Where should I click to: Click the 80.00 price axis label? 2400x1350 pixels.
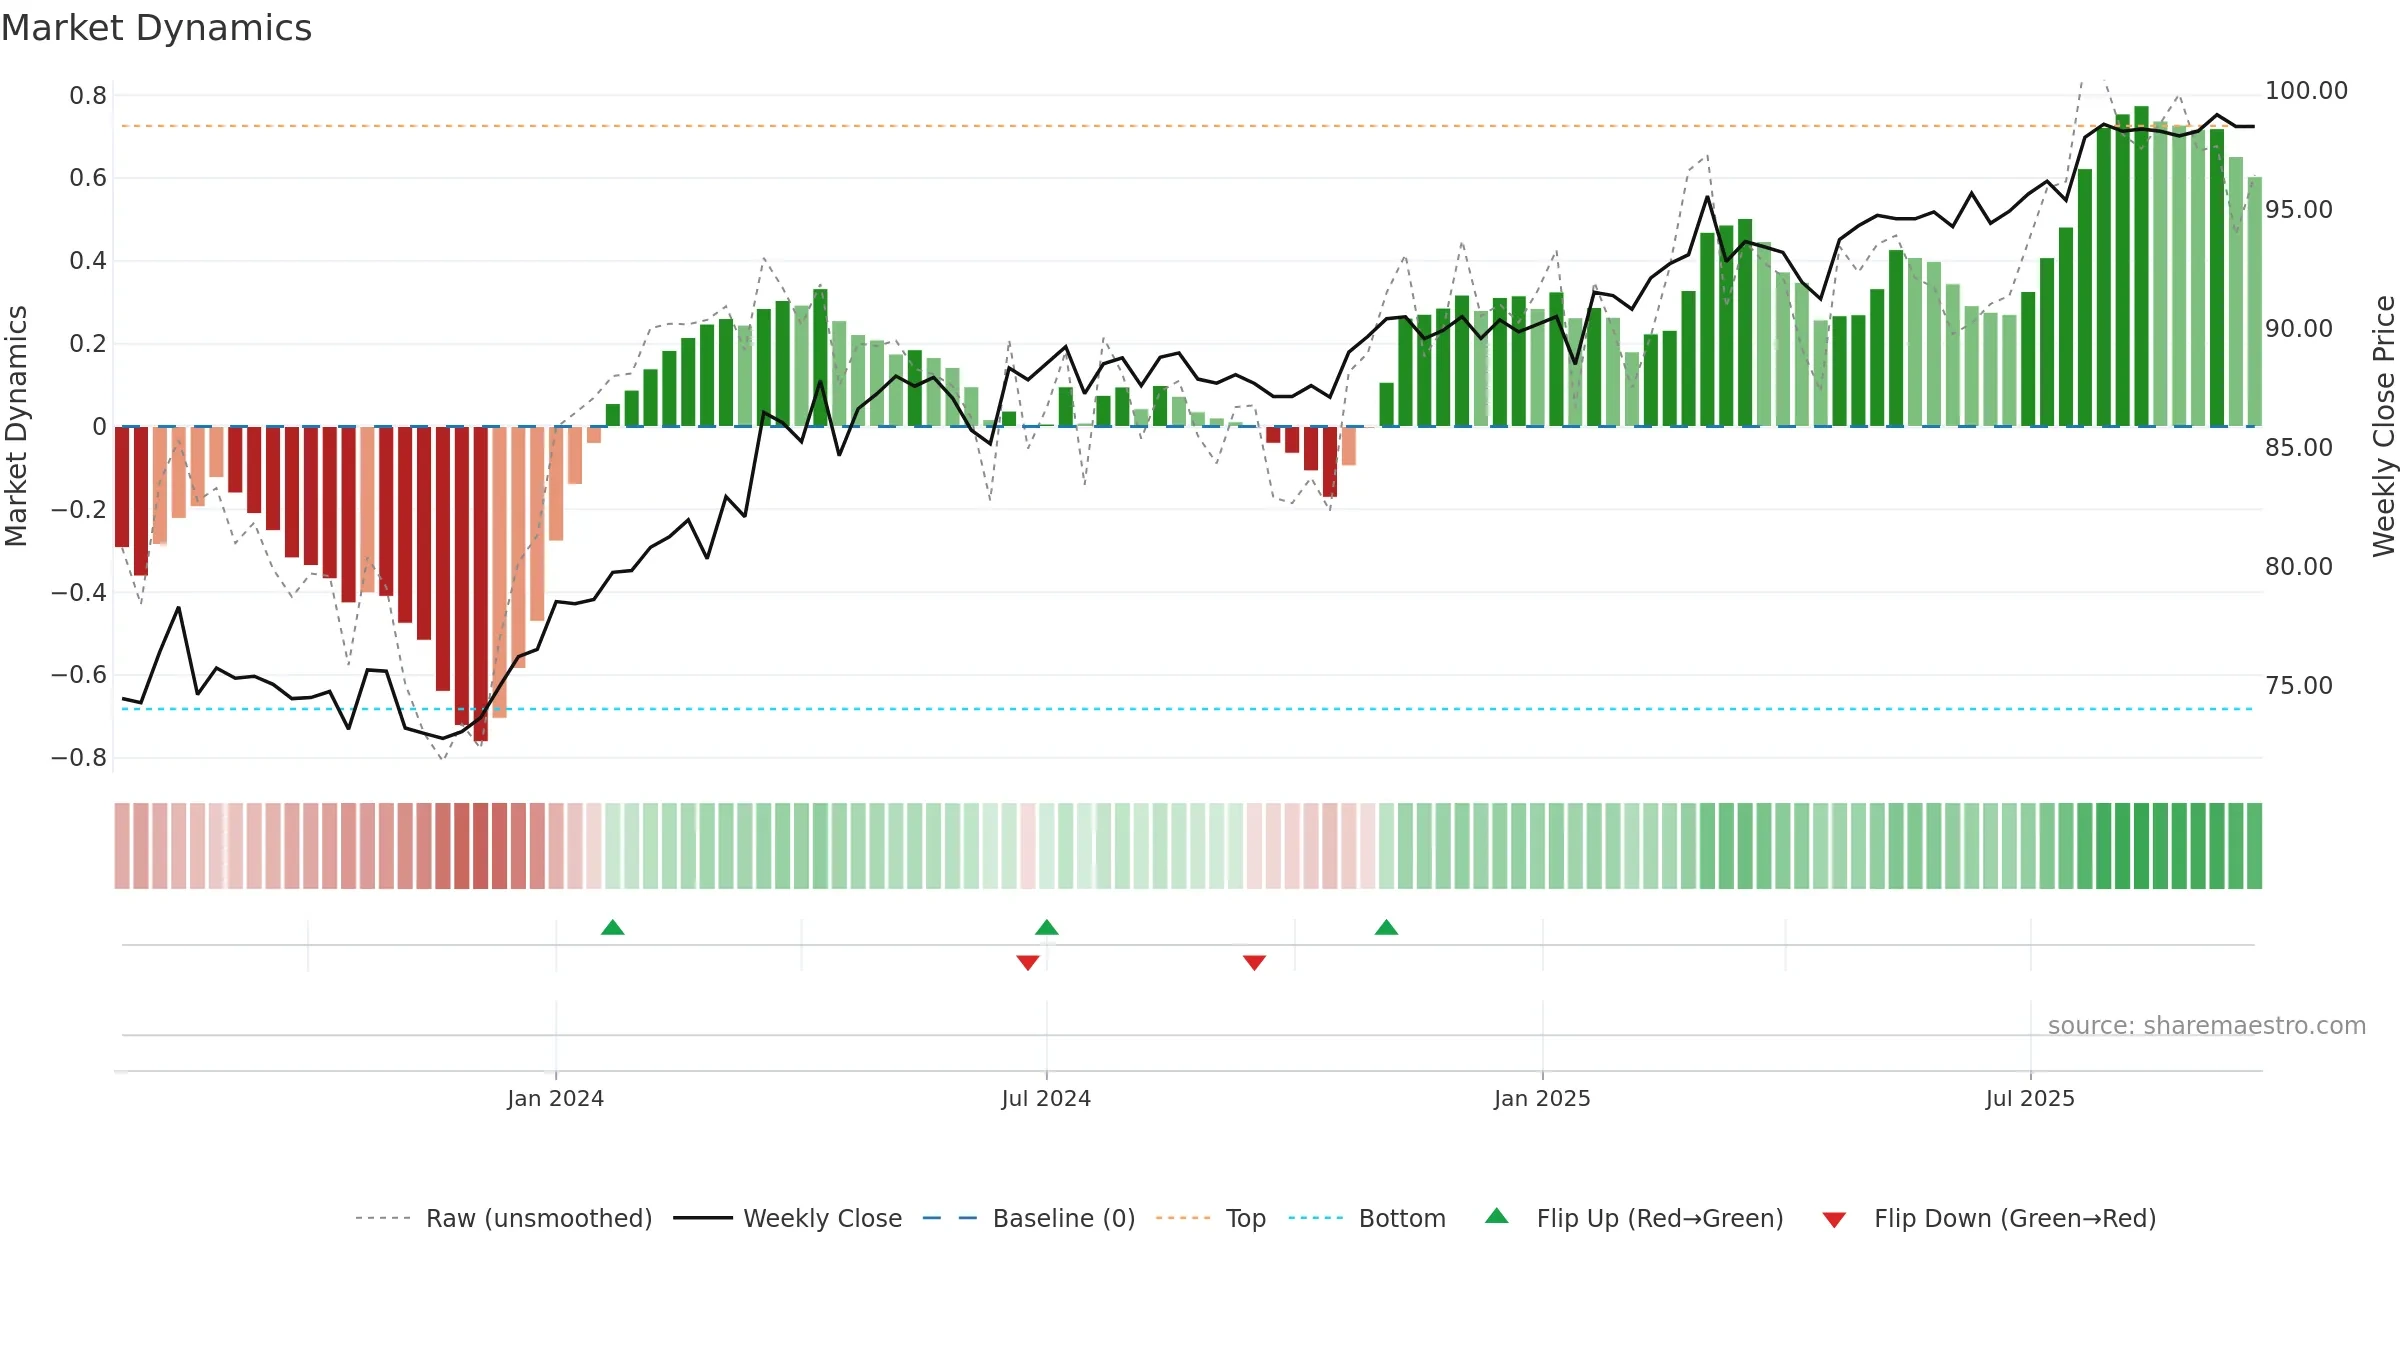pos(2299,567)
